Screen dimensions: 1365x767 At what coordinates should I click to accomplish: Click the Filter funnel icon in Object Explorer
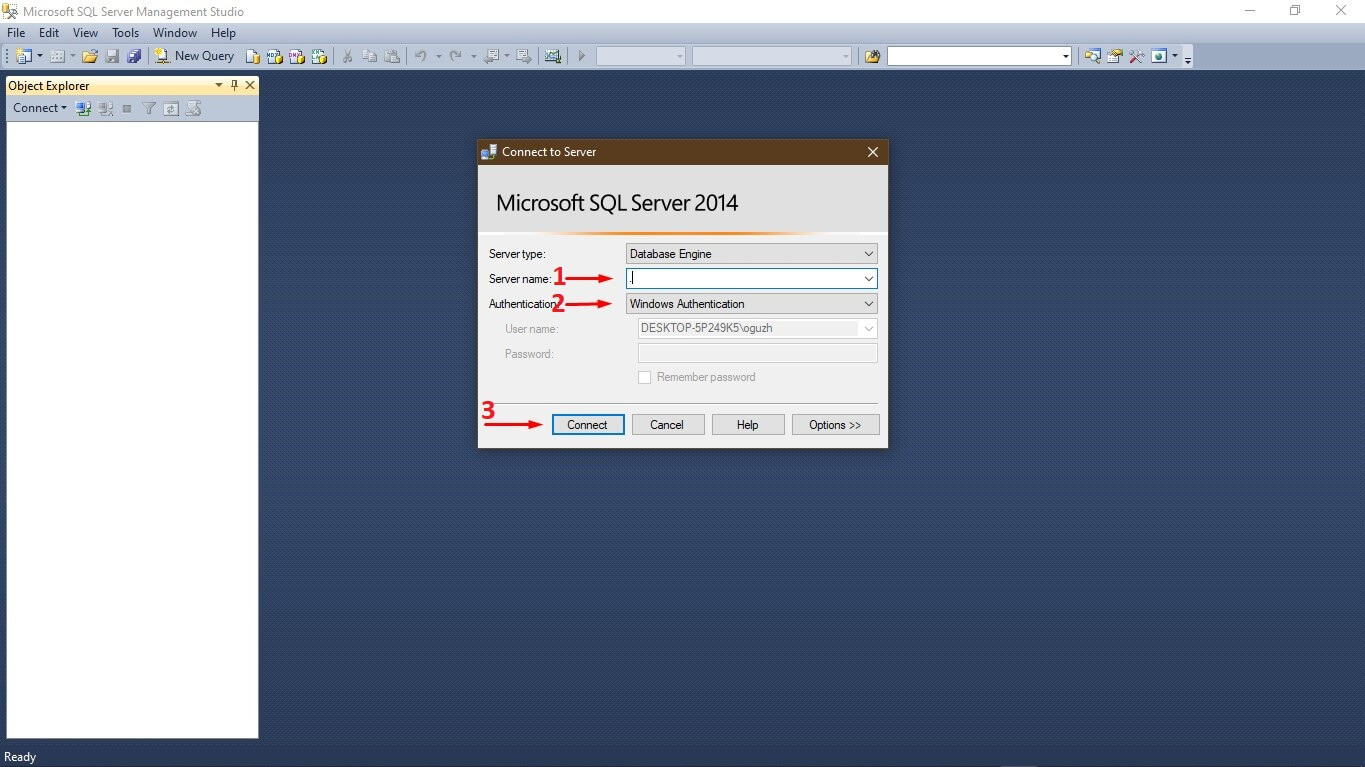[149, 108]
